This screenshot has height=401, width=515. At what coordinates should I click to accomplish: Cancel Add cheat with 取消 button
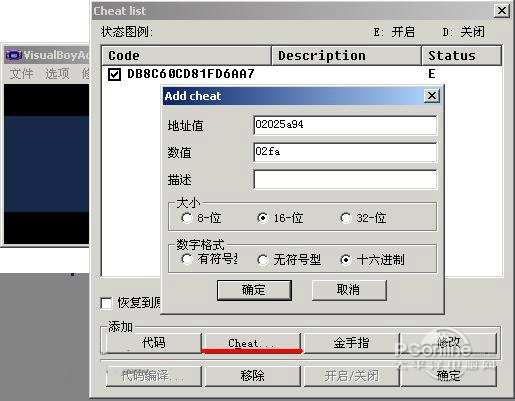[x=349, y=290]
